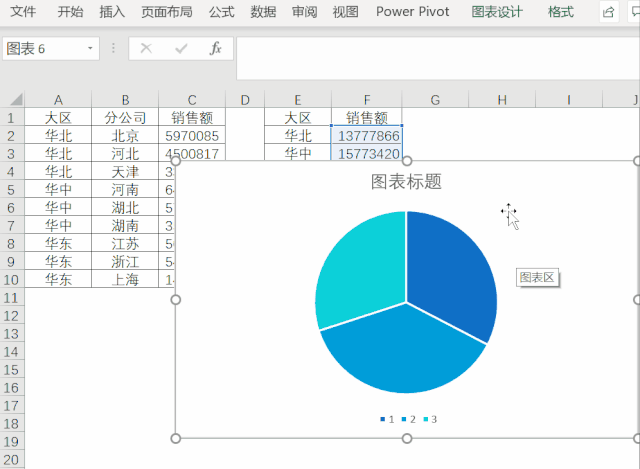
Task: Select column H header
Action: coord(502,100)
